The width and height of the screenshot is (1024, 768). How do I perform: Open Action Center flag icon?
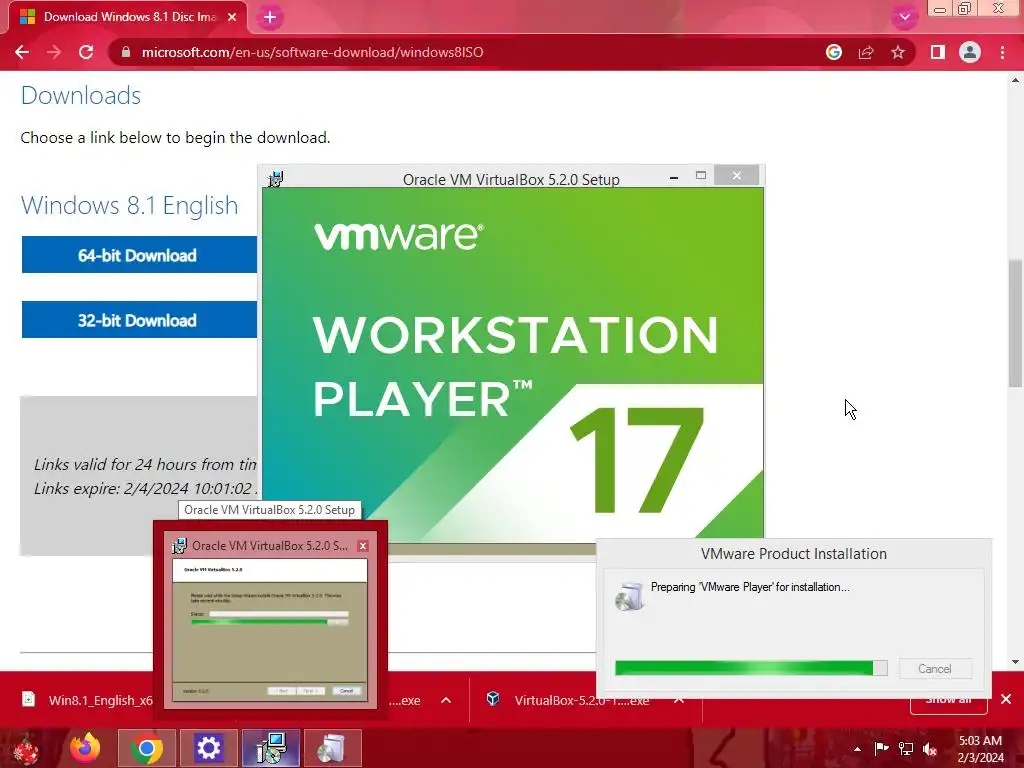(881, 748)
